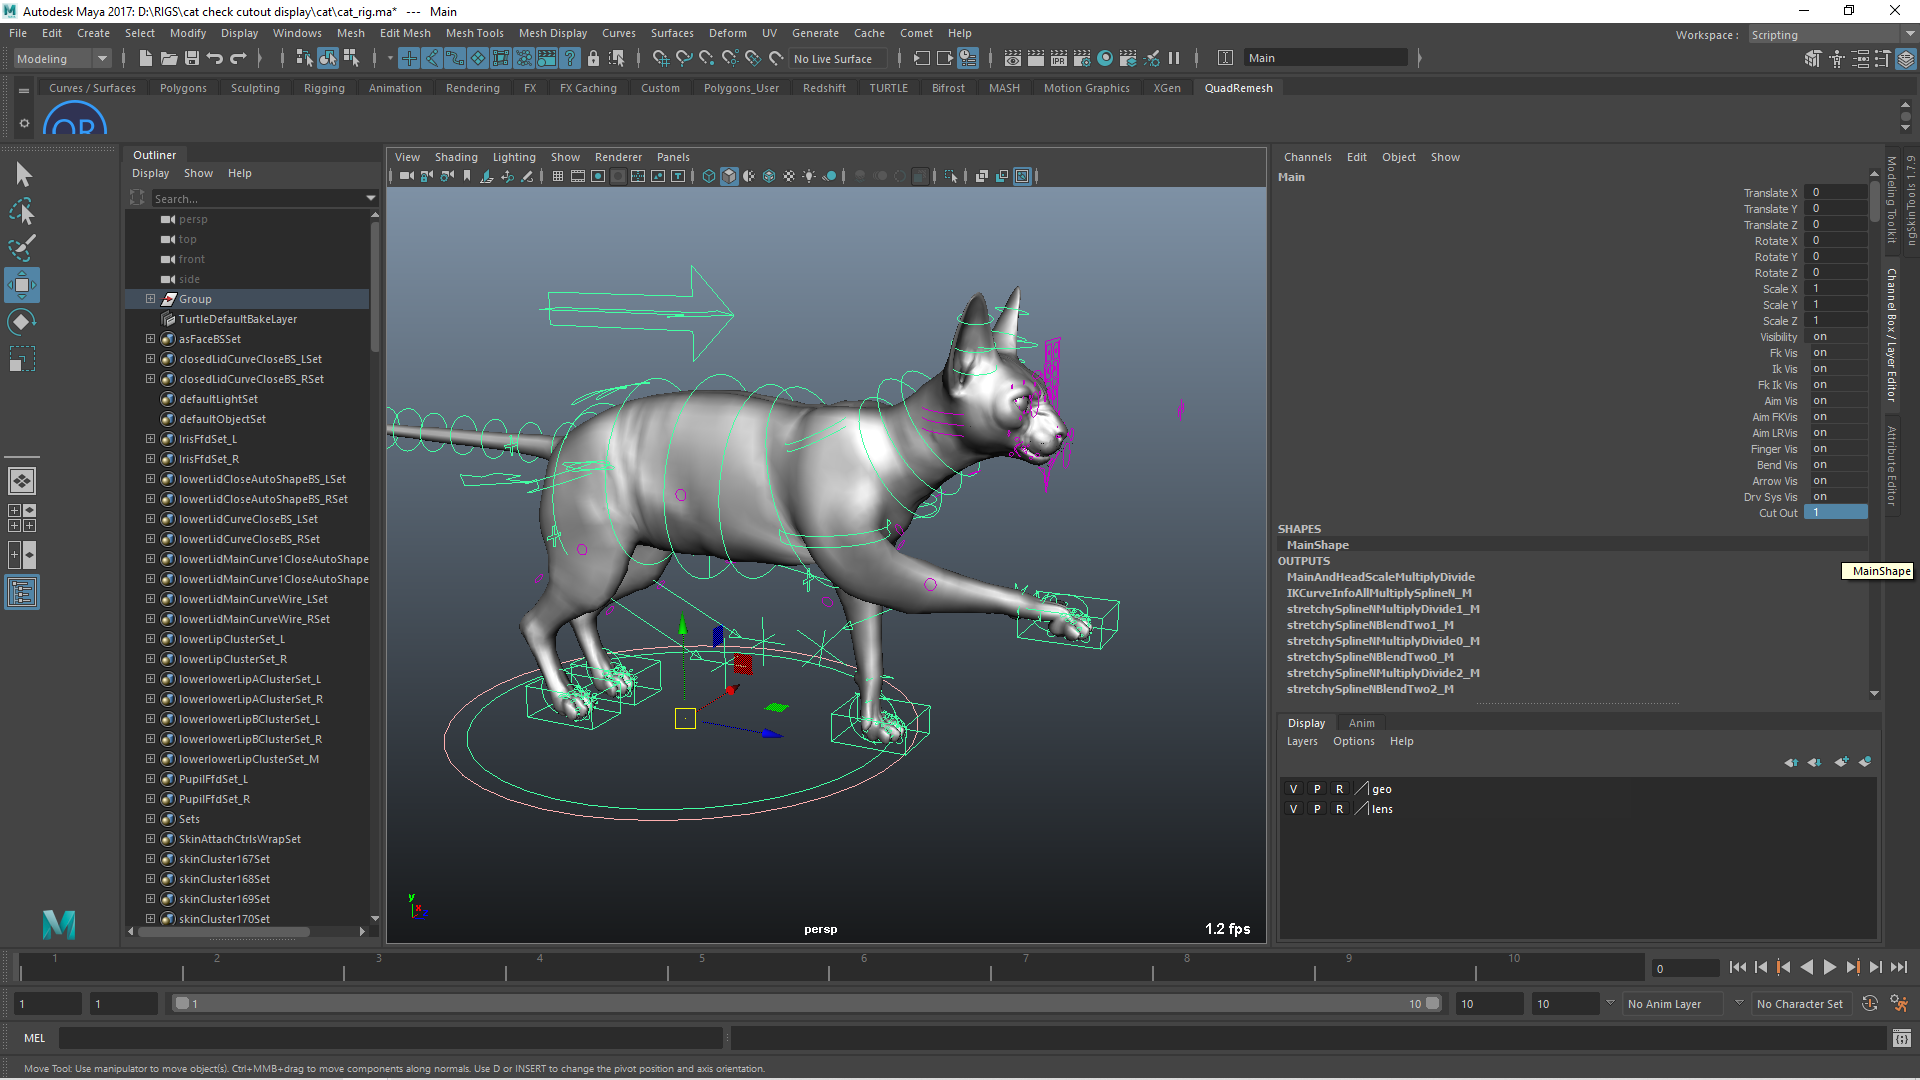Select the Paint Selection tool
1920x1080 pixels.
pos(22,247)
